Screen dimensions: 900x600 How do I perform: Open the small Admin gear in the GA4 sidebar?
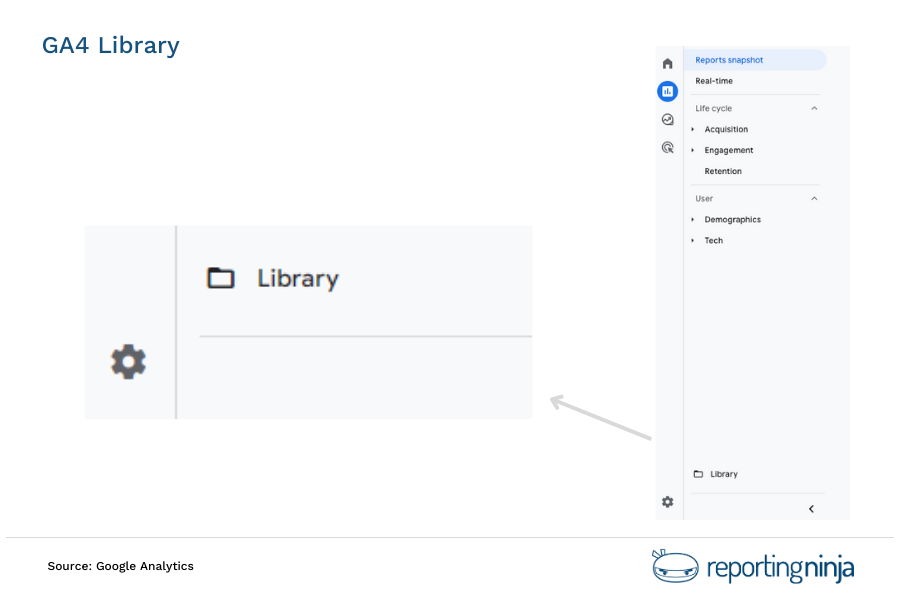point(667,502)
